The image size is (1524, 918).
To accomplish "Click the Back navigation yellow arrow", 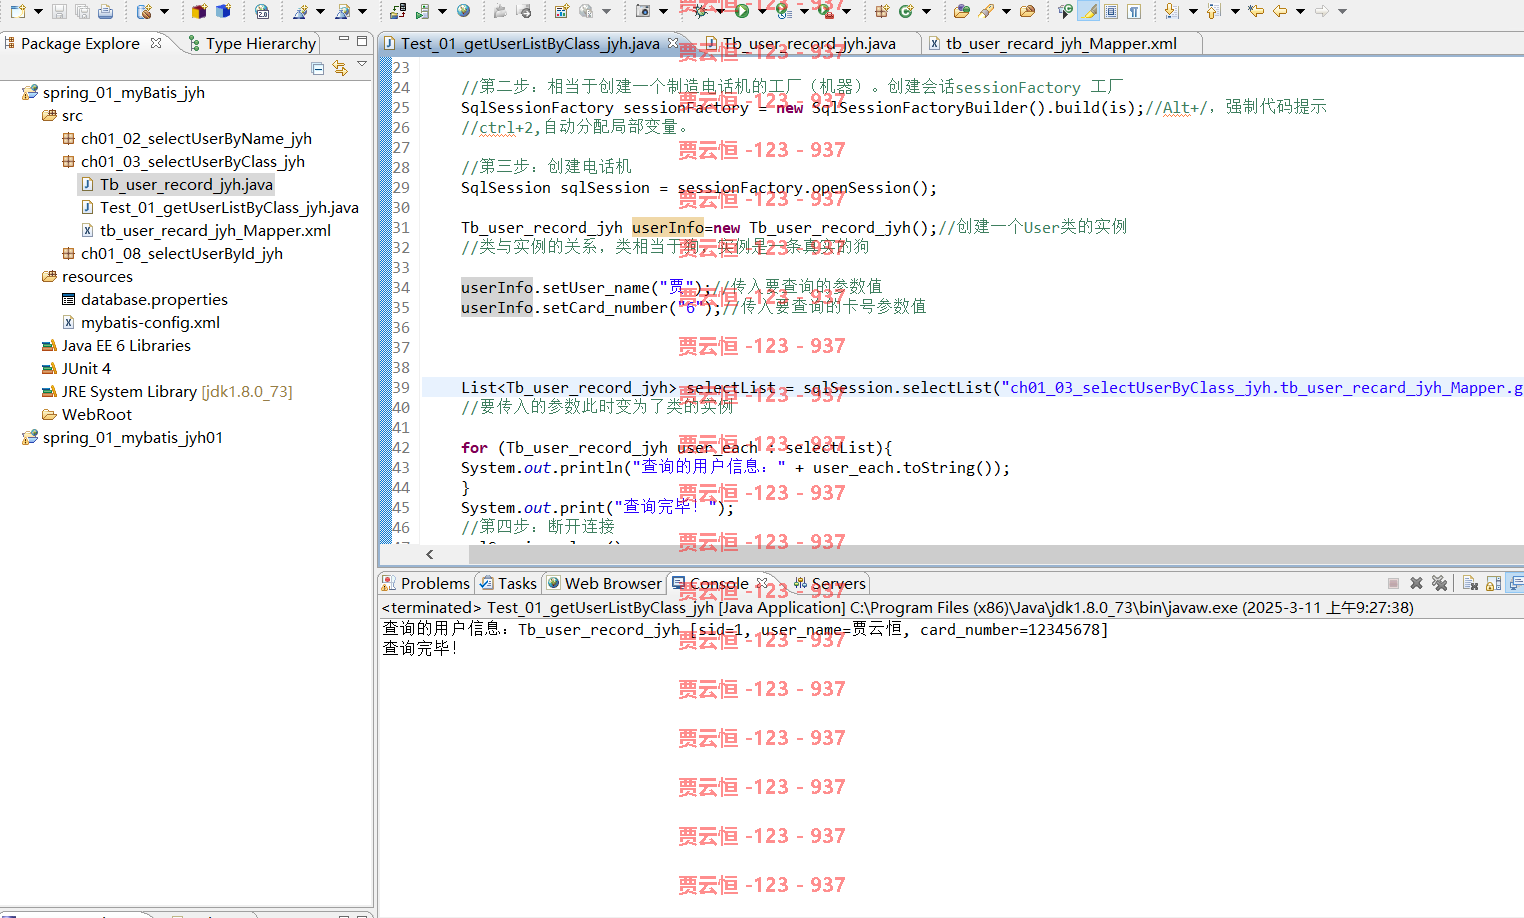I will point(1280,11).
